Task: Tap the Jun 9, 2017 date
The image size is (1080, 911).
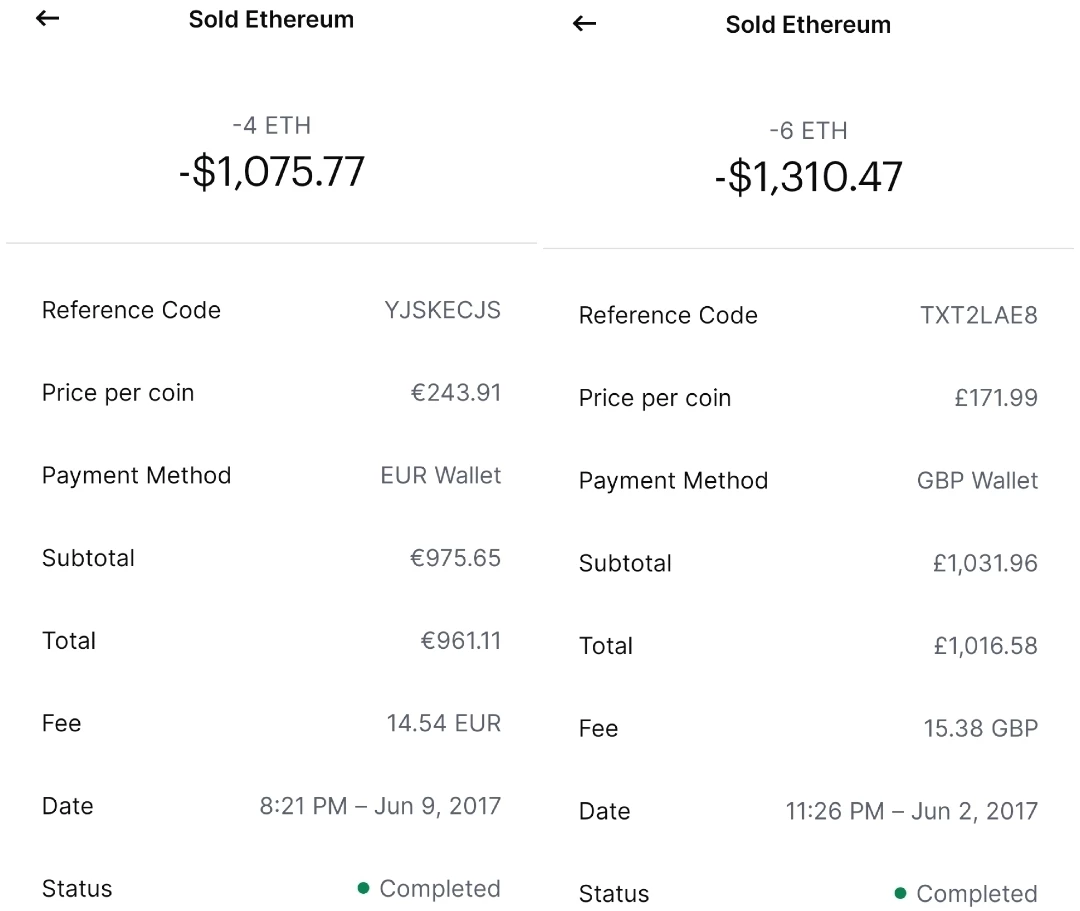Action: click(x=437, y=806)
